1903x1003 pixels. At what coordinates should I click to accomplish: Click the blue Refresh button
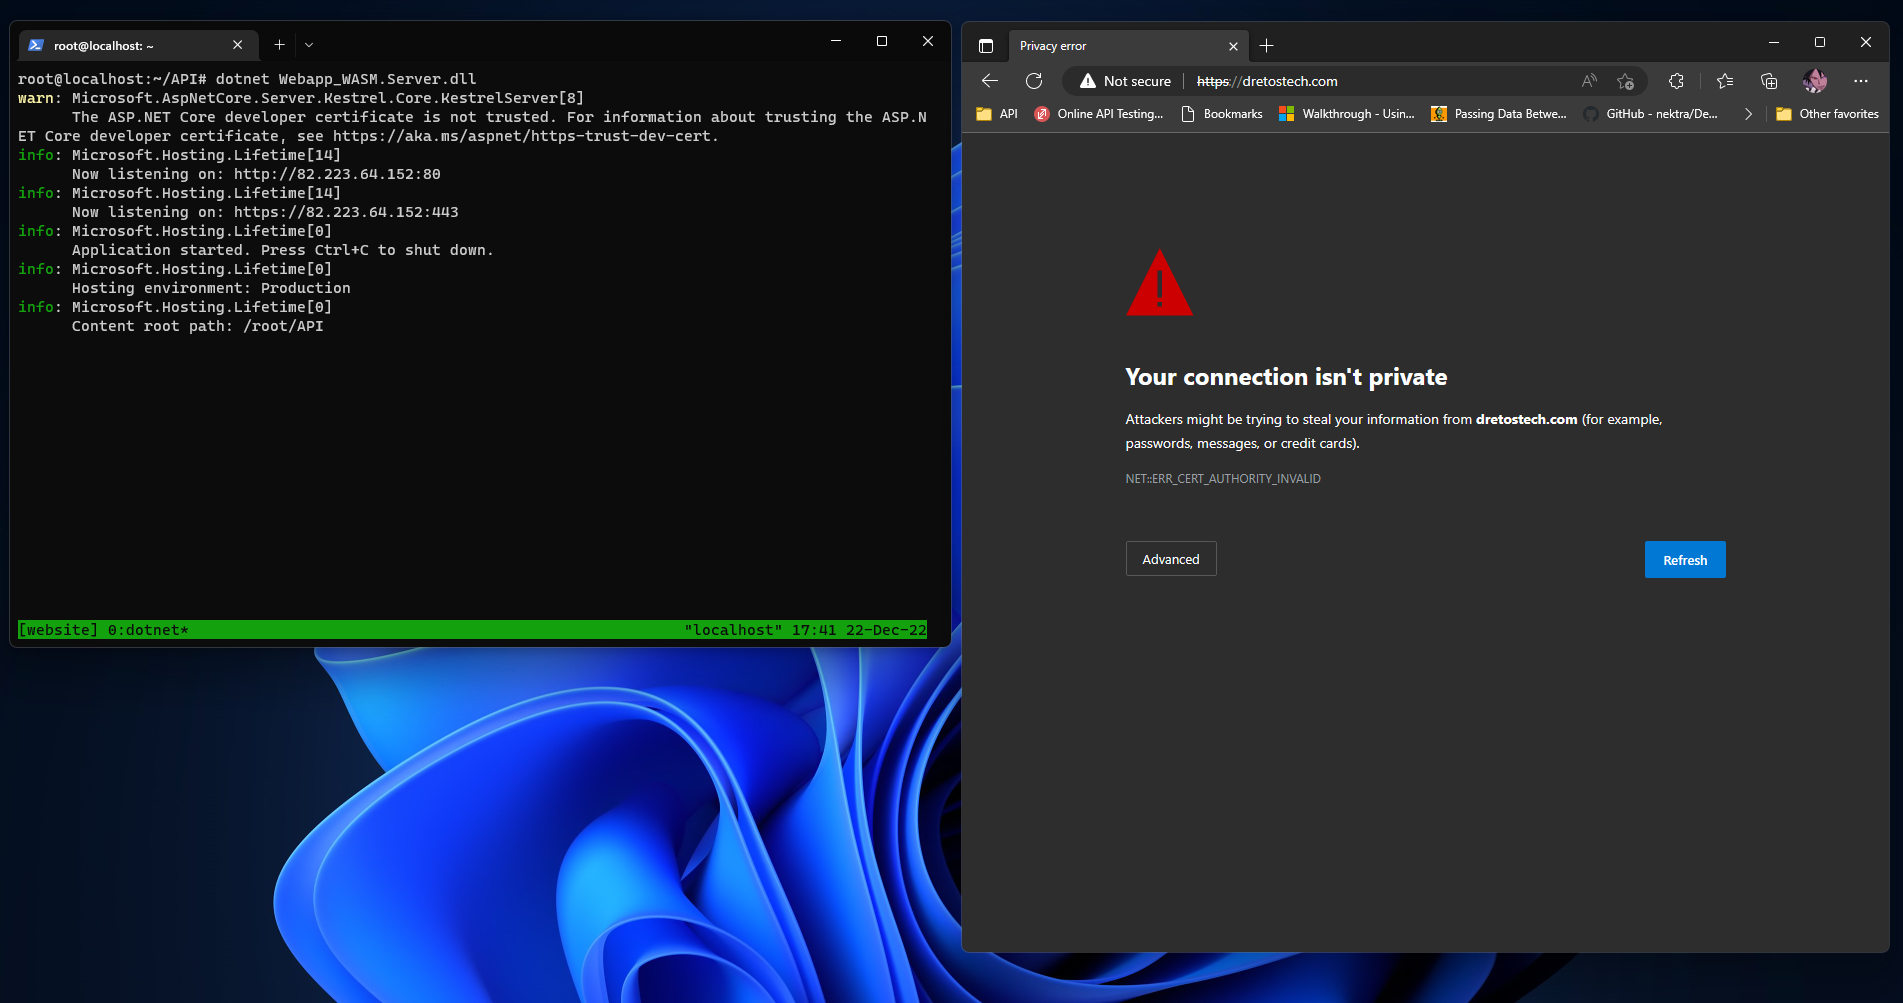(x=1685, y=560)
